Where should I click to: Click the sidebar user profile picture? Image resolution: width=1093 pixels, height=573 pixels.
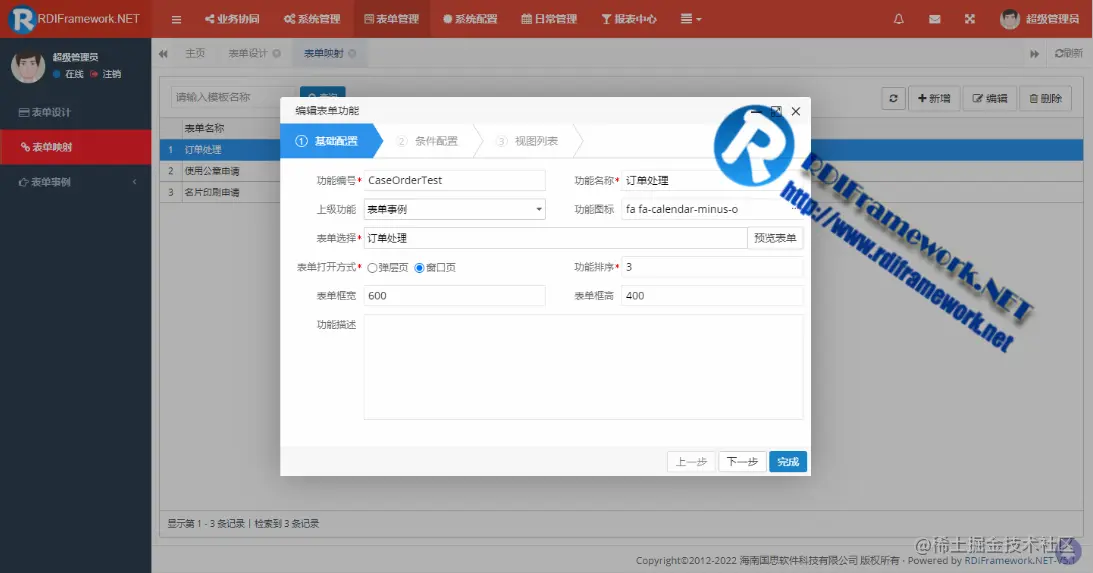28,66
